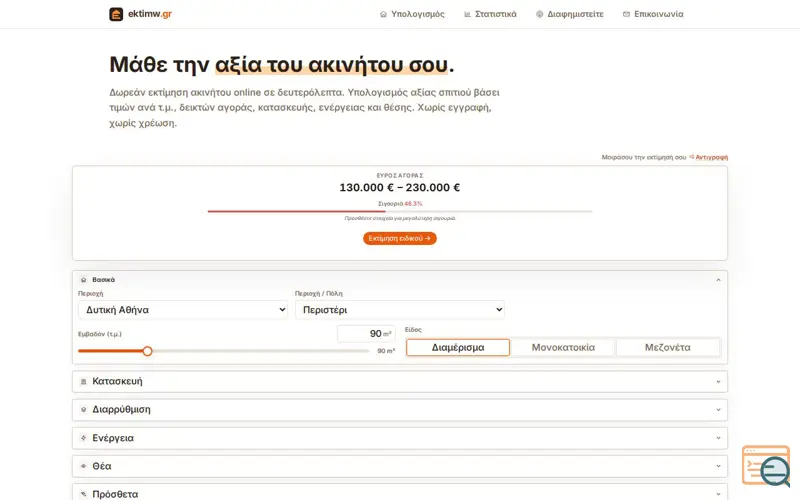Viewport: 800px width, 500px height.
Task: Click the Εκτίμηση ειδικού button
Action: click(399, 238)
